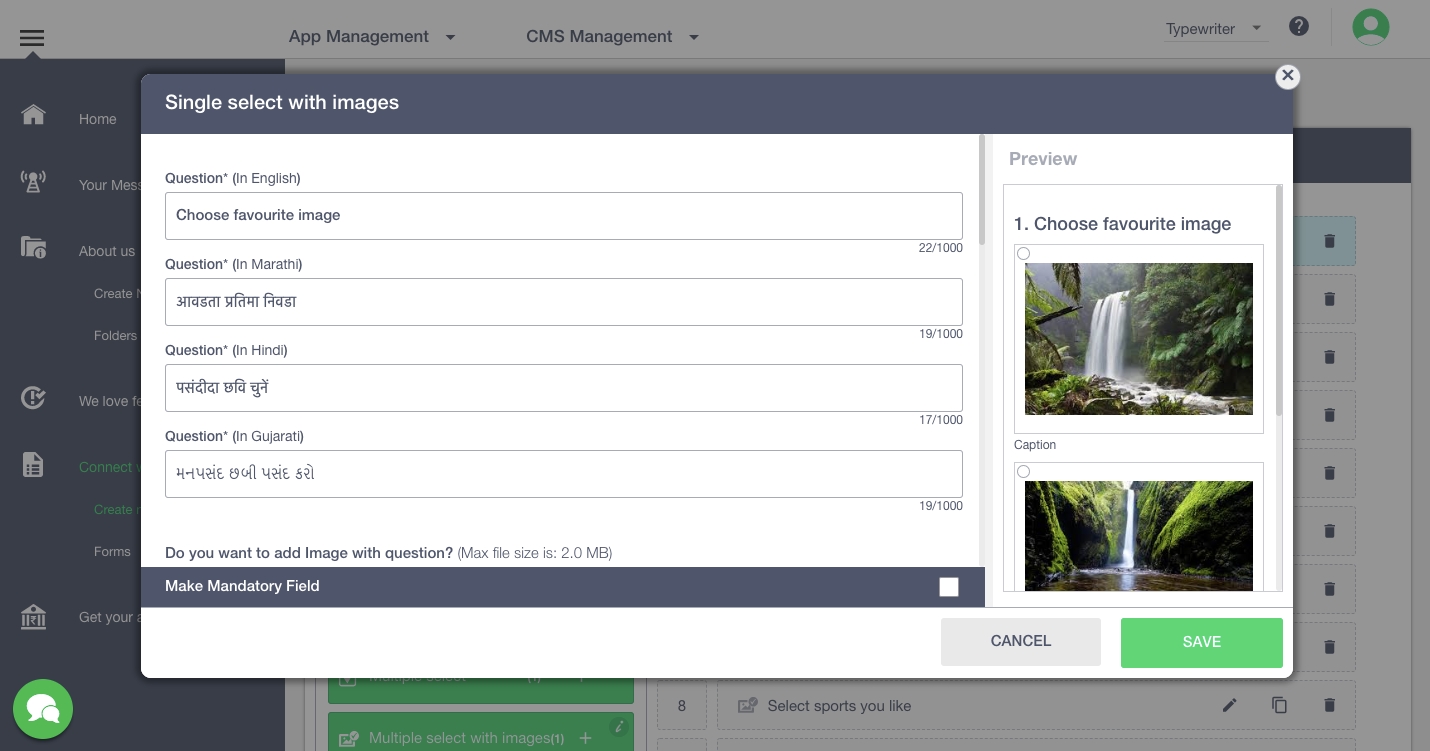Click the Forms sidebar menu item
1430x751 pixels.
pos(112,551)
